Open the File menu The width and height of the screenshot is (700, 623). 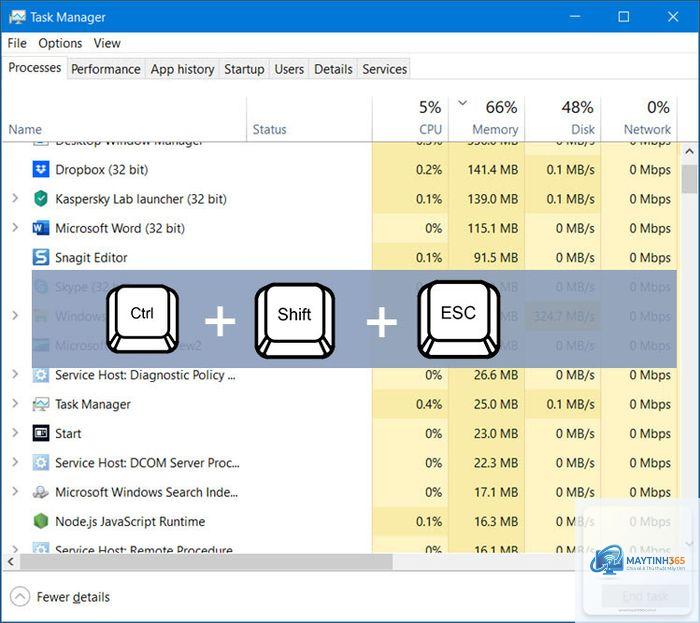(x=17, y=43)
